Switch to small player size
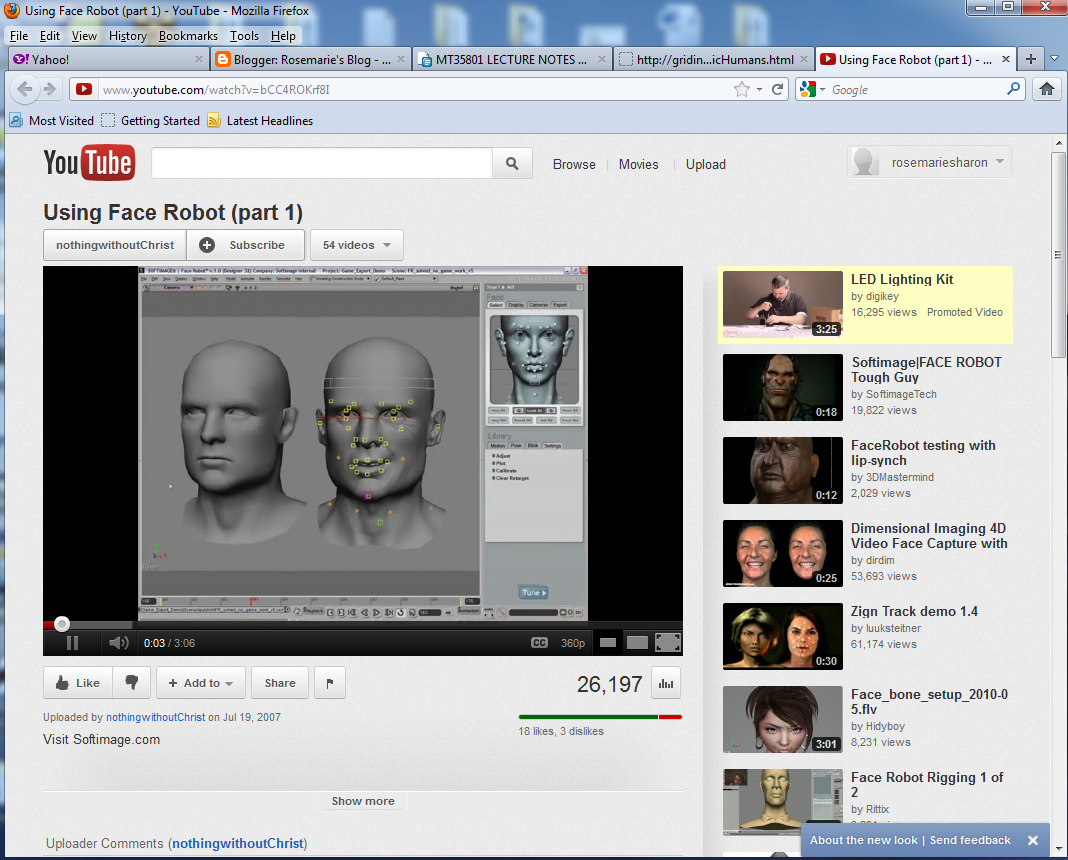The height and width of the screenshot is (860, 1068). (608, 643)
